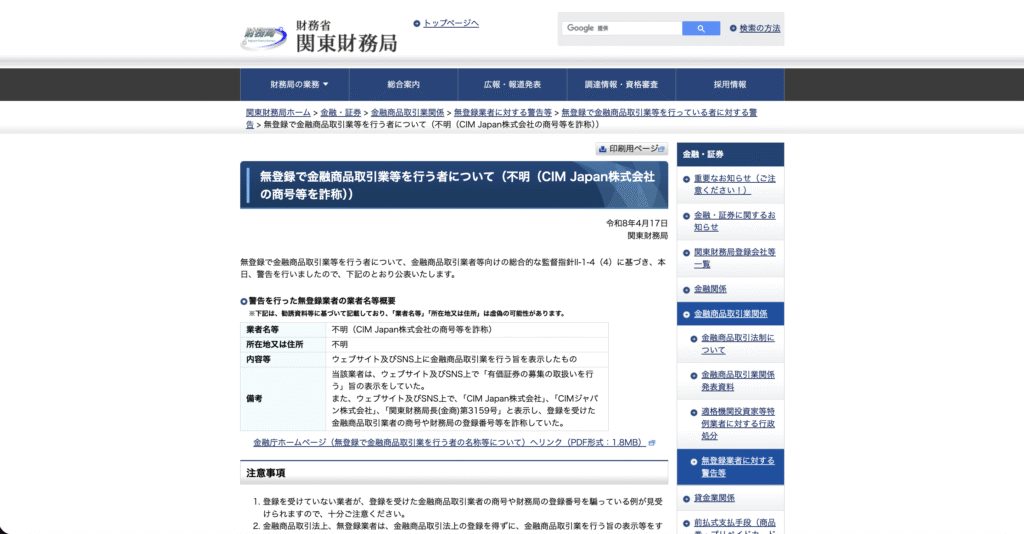This screenshot has width=1024, height=534.
Task: Open sidebar link 重要なお知らせ（ご注意ください！）
Action: point(735,184)
